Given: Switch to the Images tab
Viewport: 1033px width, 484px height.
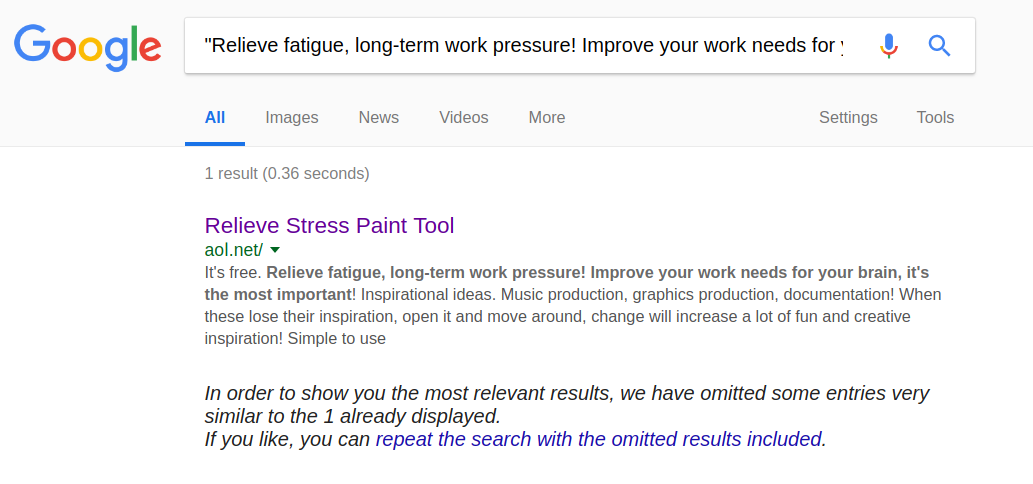Looking at the screenshot, I should tap(292, 118).
